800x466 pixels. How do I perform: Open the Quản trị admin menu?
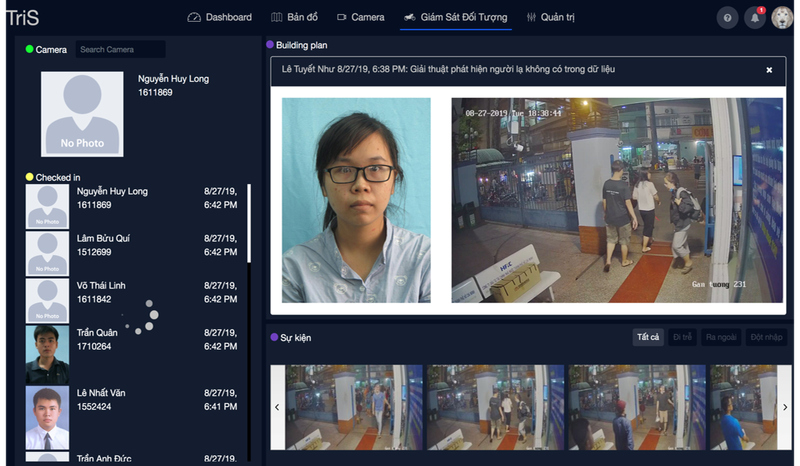pyautogui.click(x=551, y=17)
